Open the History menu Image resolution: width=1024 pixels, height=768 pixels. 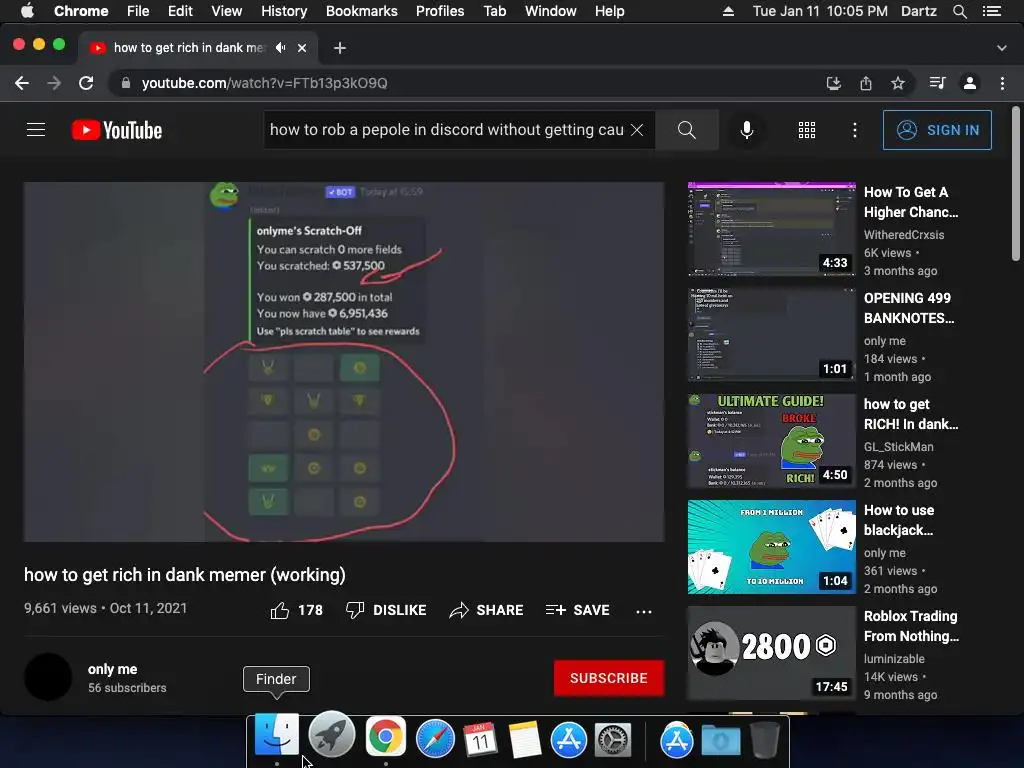(284, 11)
